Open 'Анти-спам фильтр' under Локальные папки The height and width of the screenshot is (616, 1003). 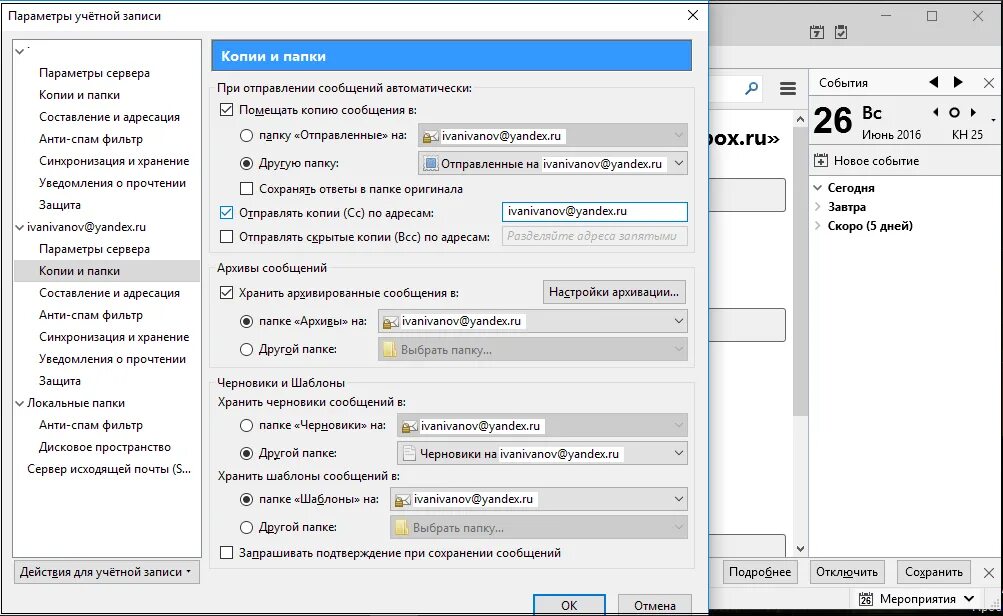pyautogui.click(x=91, y=425)
